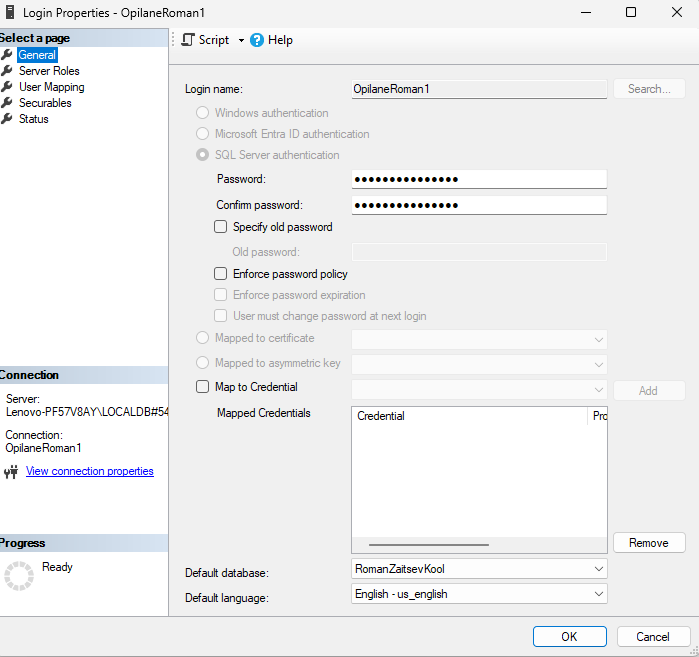Click the Status page wrench icon

coord(7,119)
